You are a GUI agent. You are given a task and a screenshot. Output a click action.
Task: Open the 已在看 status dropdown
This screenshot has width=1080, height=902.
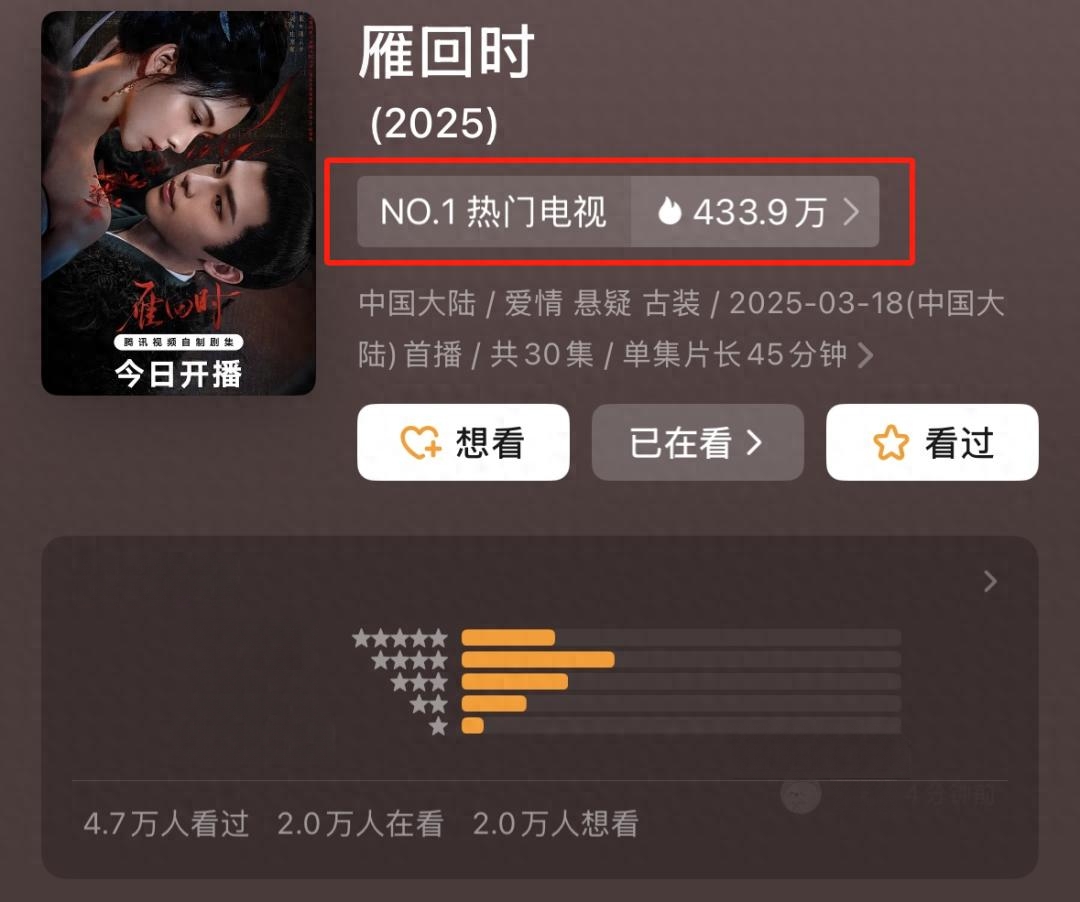tap(698, 442)
